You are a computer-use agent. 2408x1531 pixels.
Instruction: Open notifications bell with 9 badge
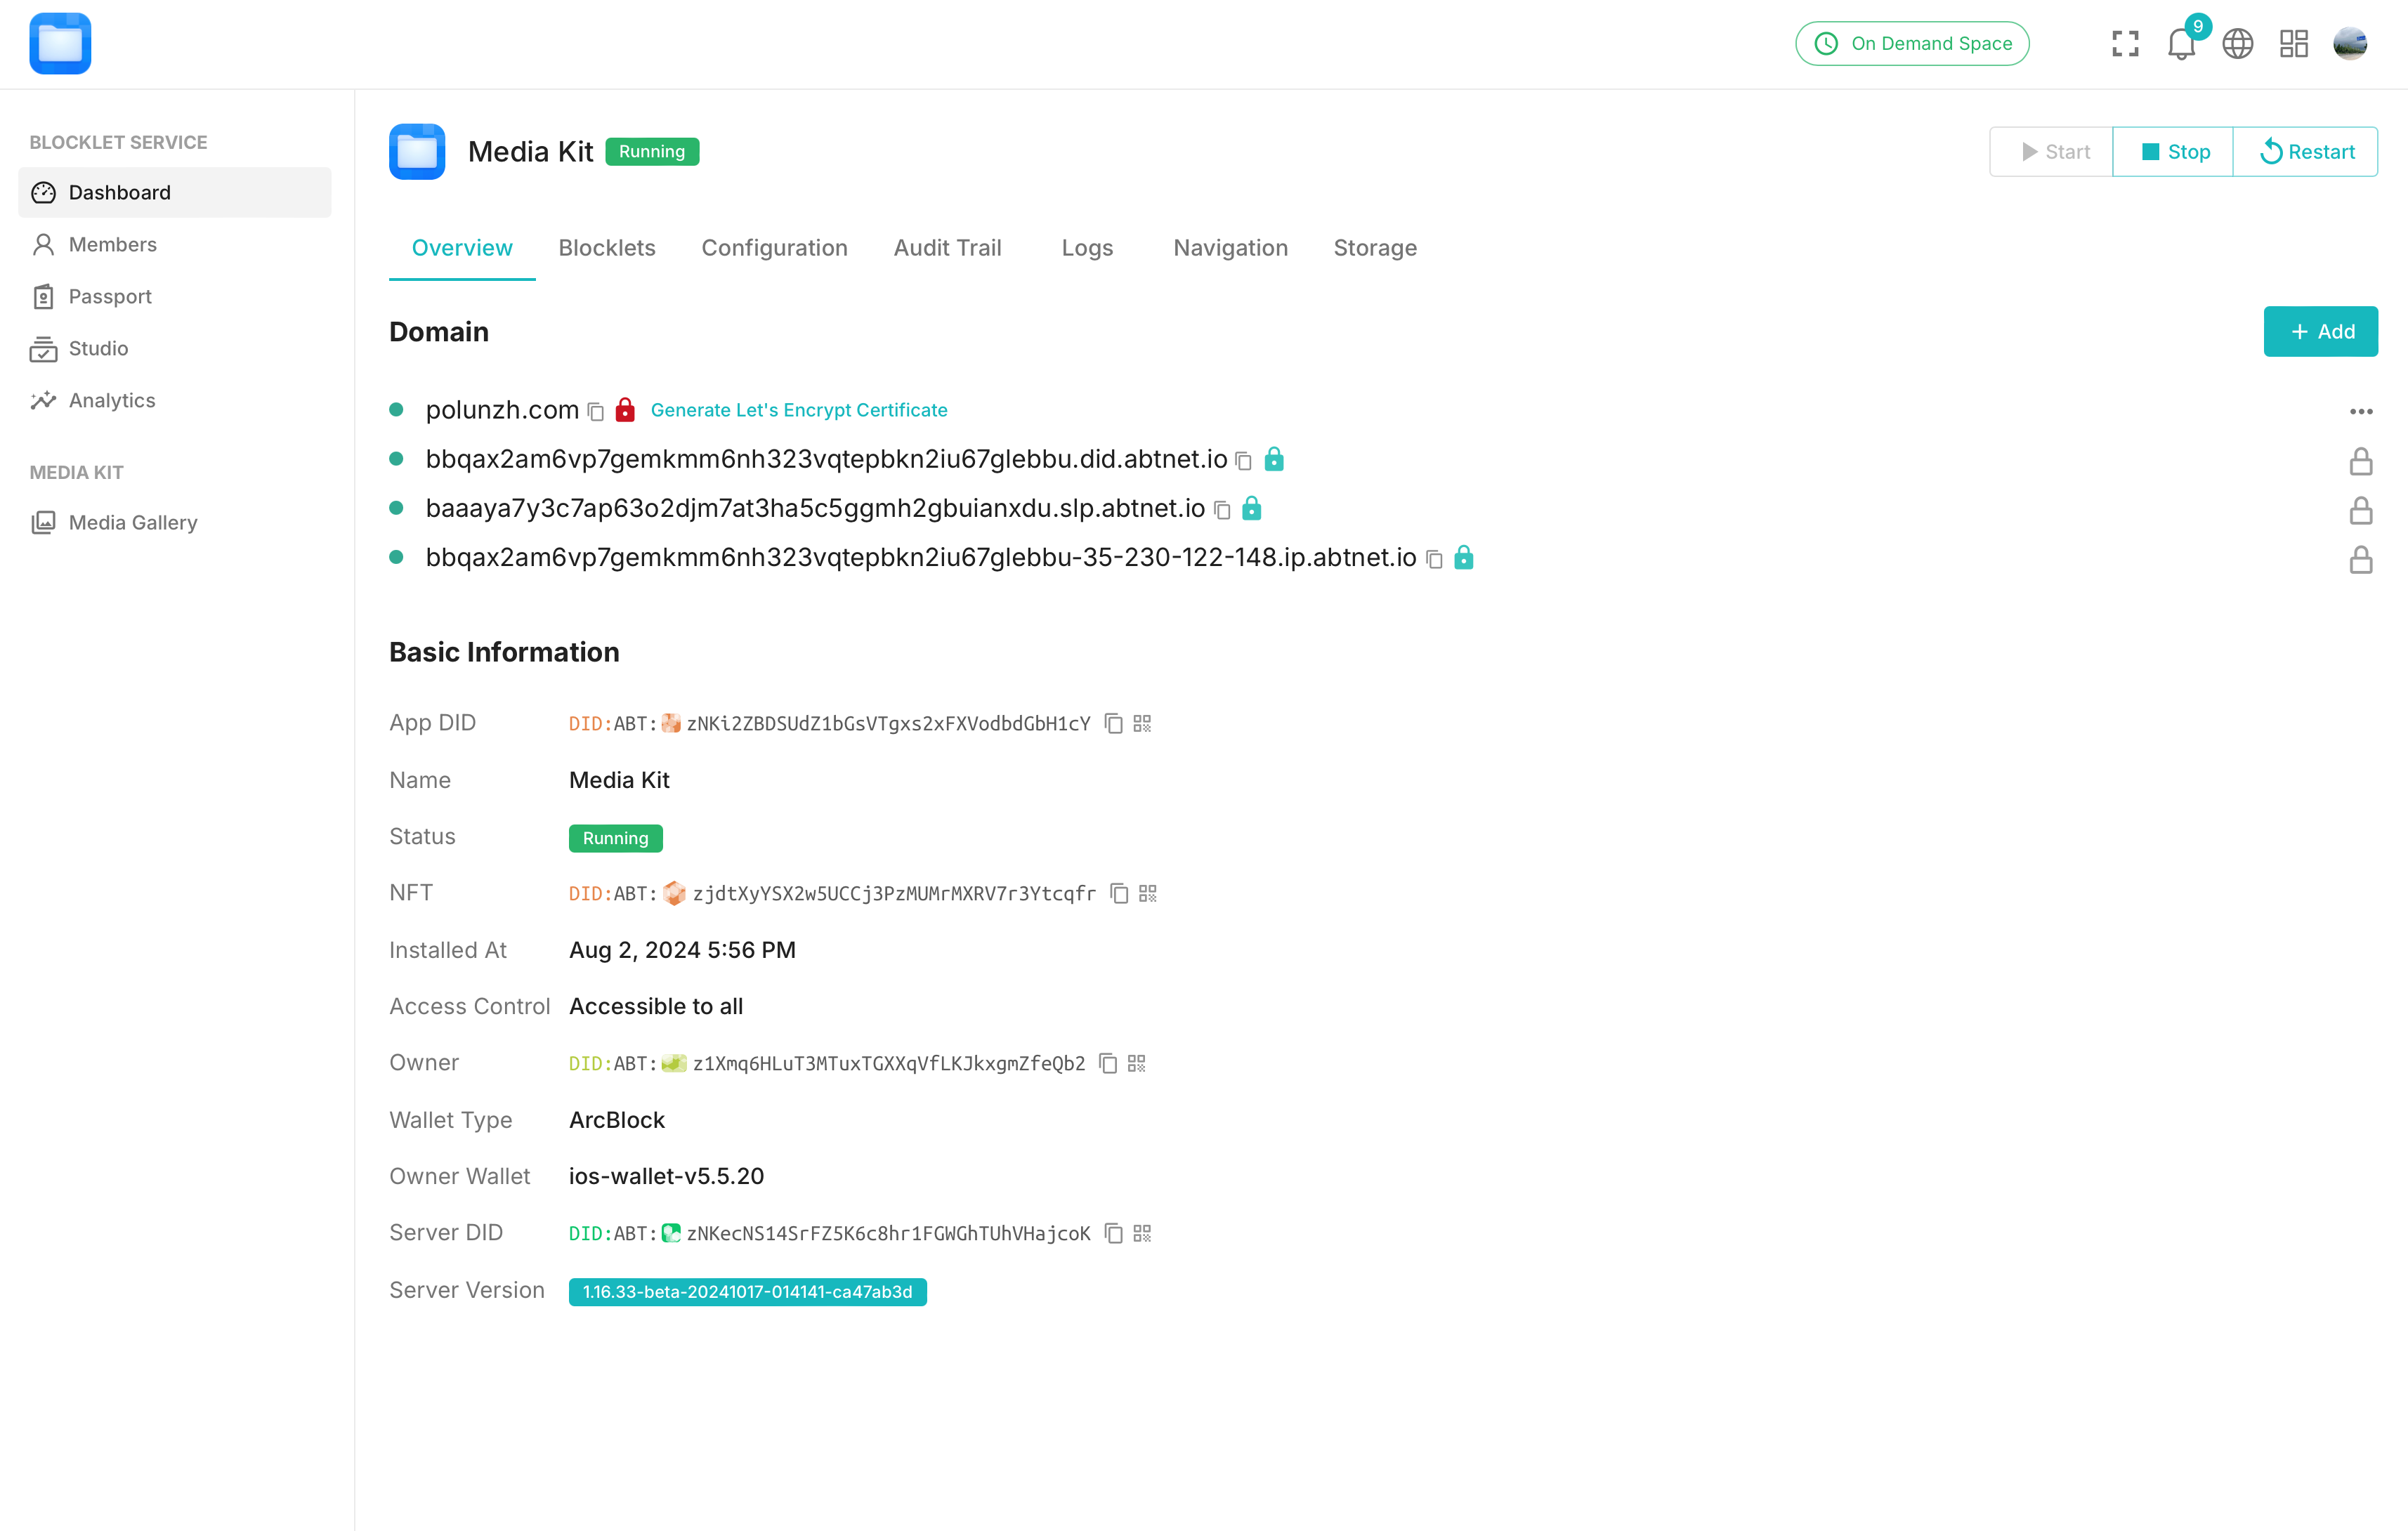pyautogui.click(x=2181, y=44)
